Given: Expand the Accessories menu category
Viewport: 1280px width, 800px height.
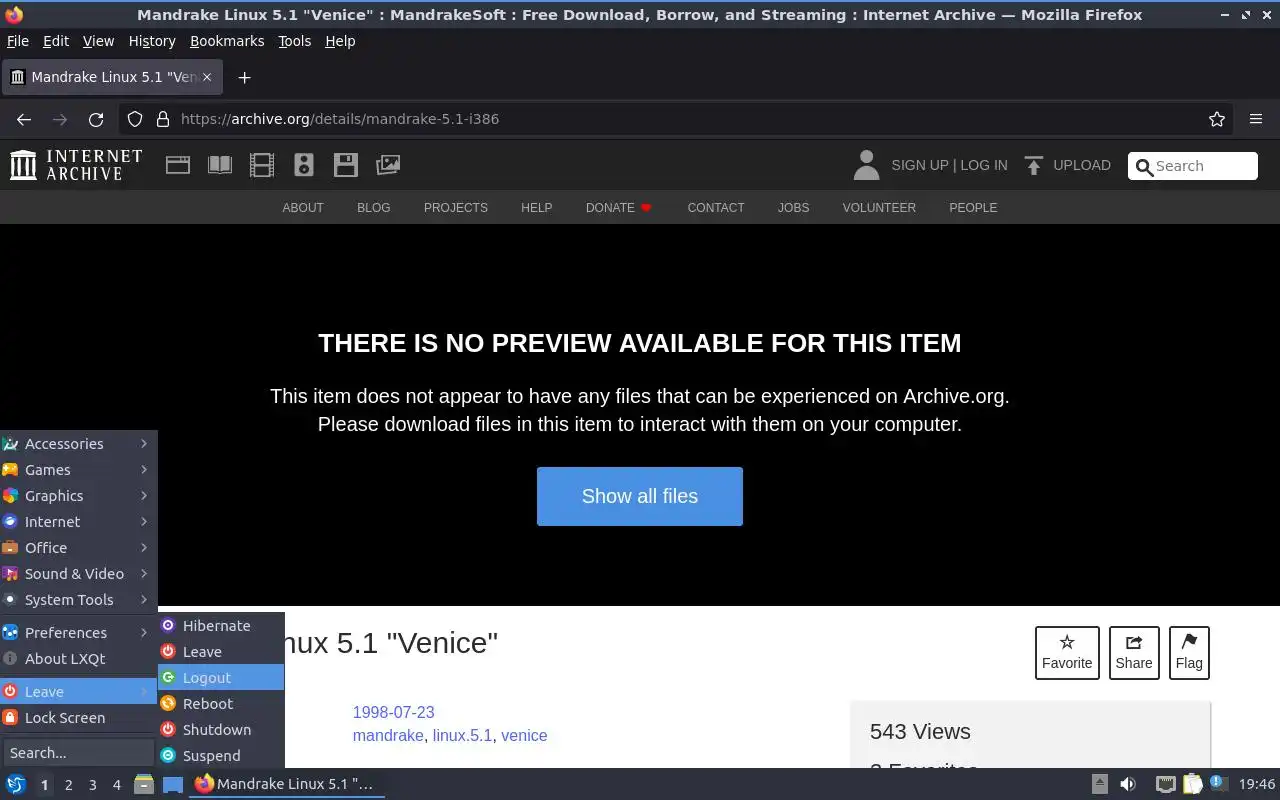Looking at the screenshot, I should 78,444.
